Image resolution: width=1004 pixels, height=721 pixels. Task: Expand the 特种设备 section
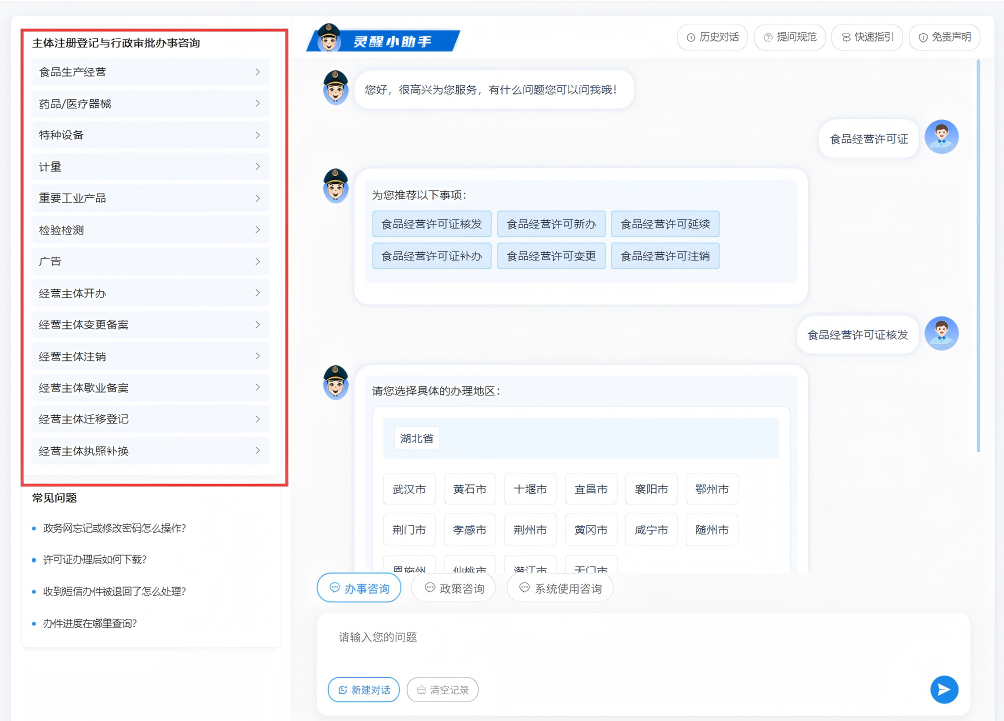tap(148, 134)
